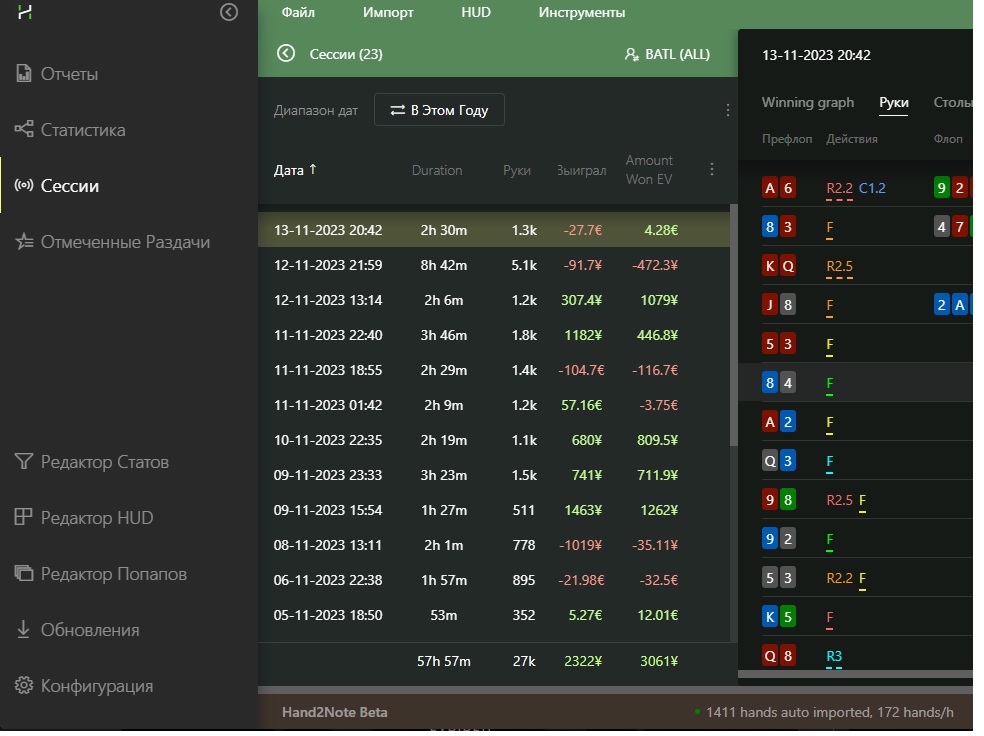The height and width of the screenshot is (736, 984).
Task: Collapse the sidebar with the arrow icon
Action: click(231, 12)
